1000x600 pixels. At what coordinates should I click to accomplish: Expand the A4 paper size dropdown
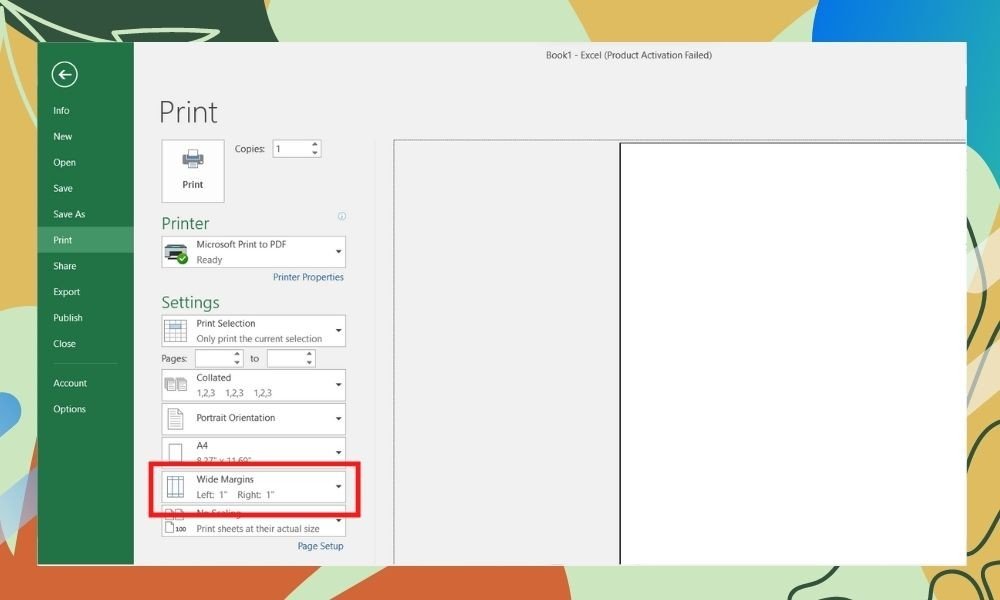339,450
